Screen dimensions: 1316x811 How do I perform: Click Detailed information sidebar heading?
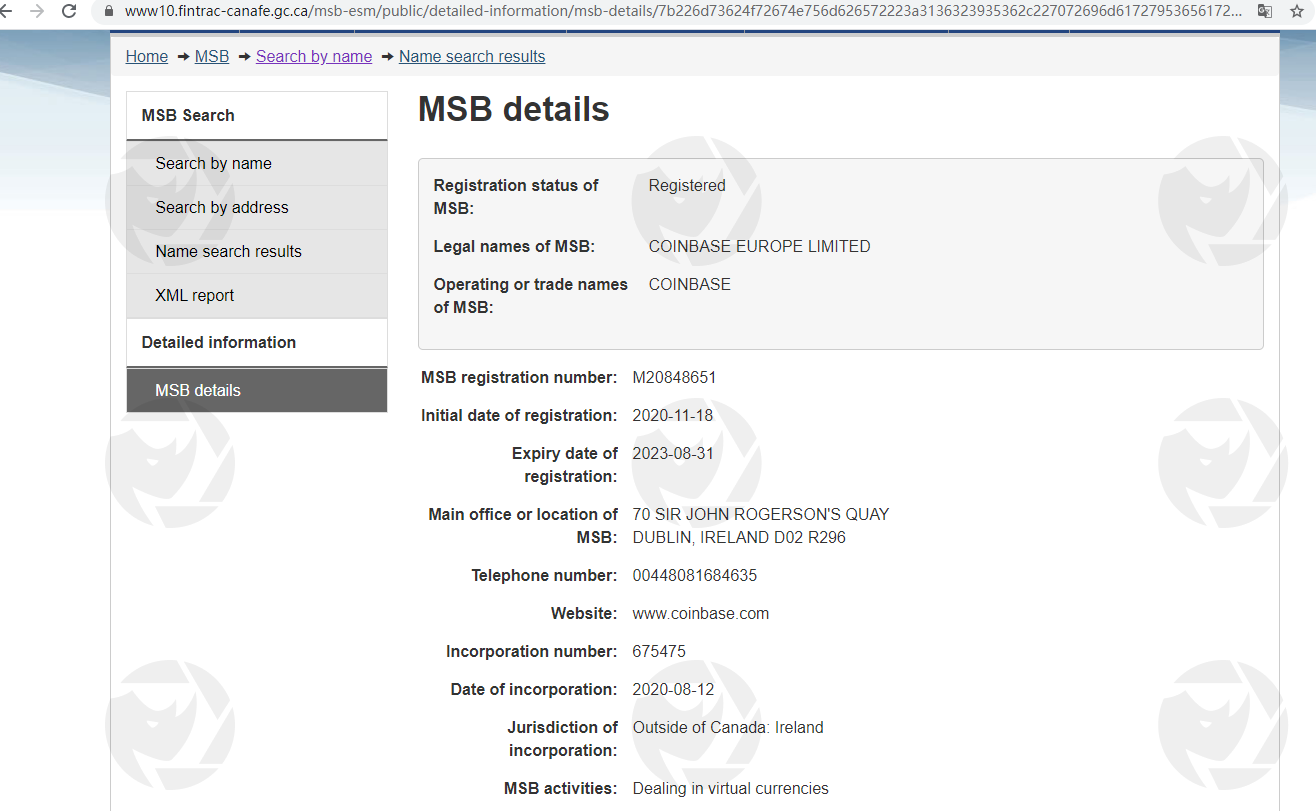(219, 342)
